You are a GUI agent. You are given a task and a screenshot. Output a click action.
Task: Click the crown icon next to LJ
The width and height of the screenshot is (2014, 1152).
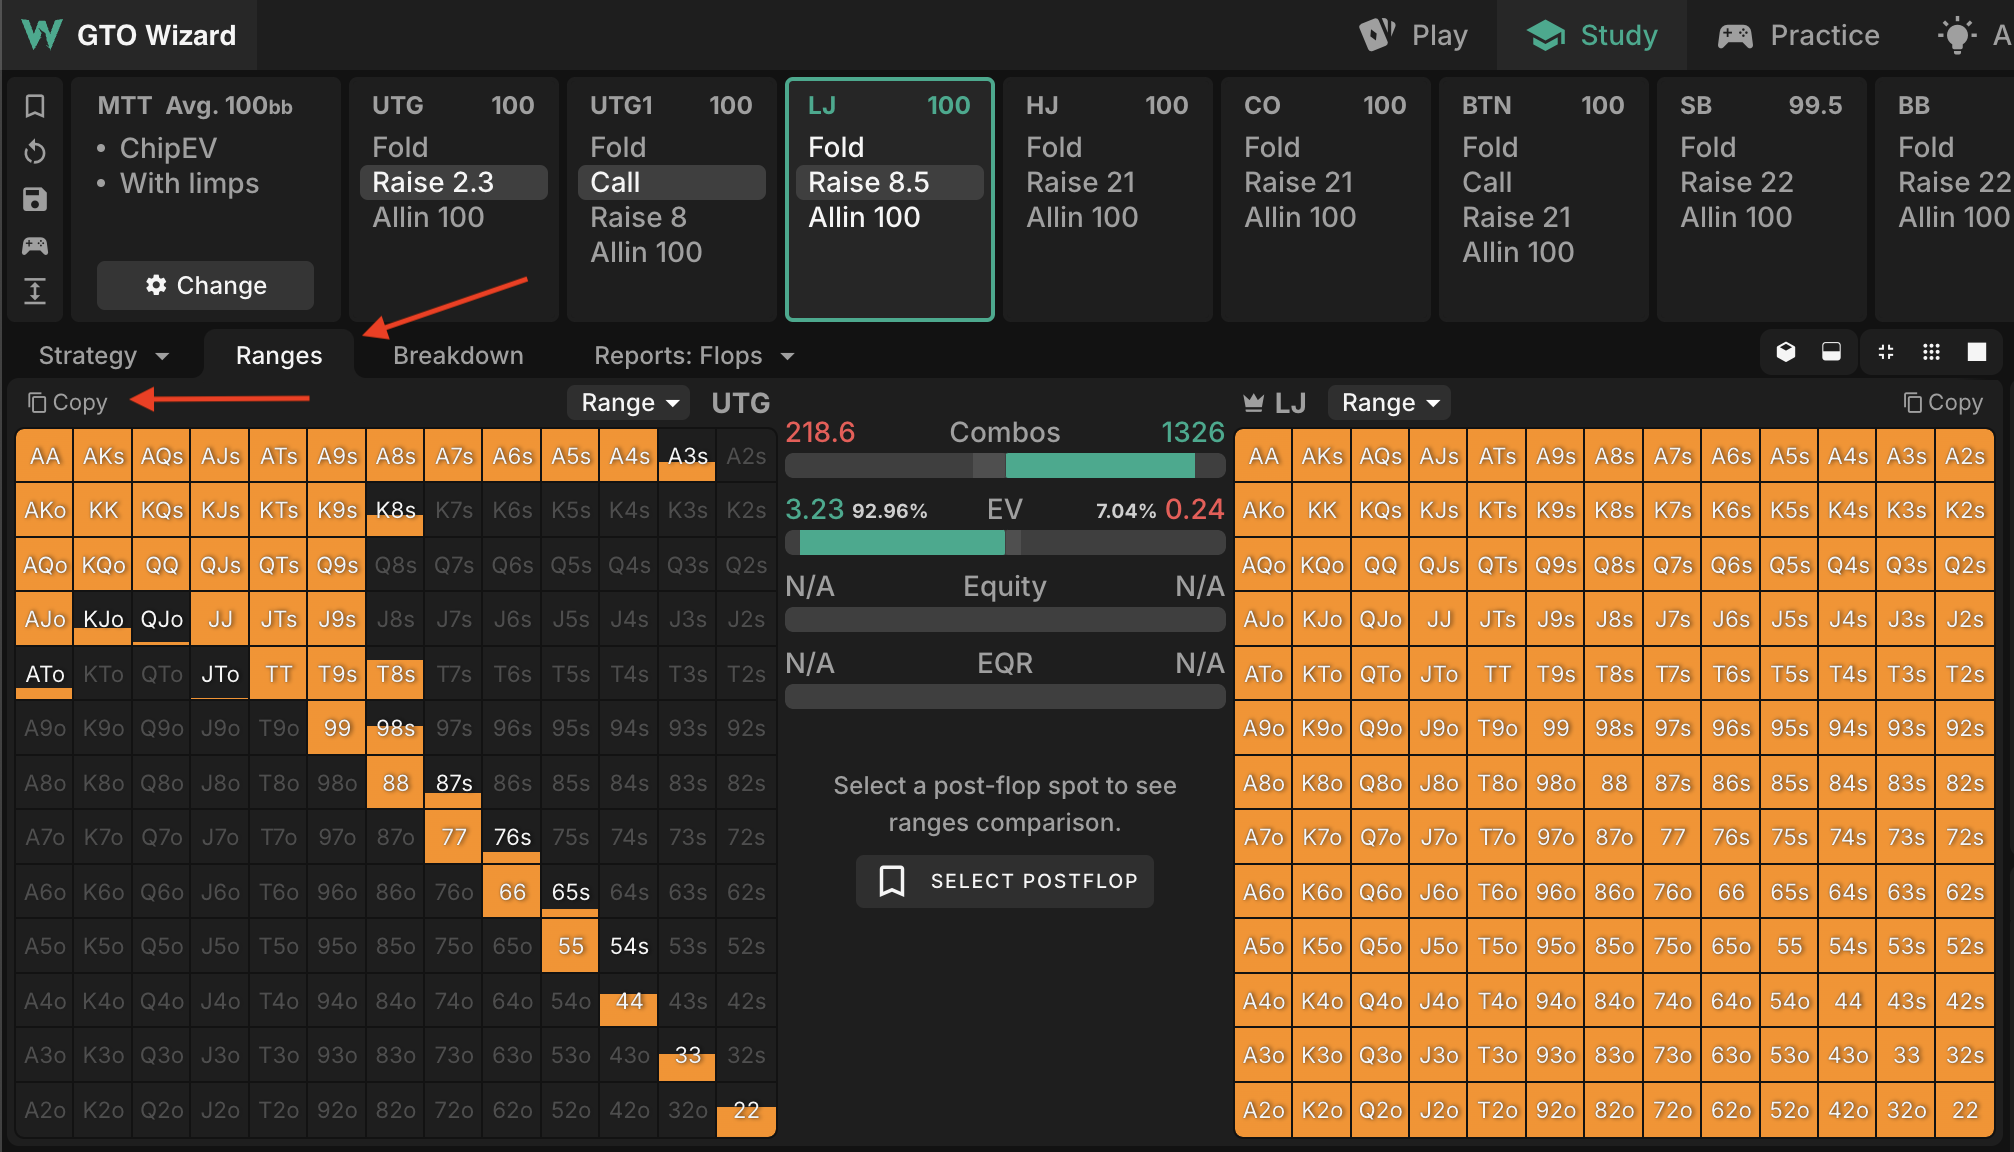tap(1253, 403)
